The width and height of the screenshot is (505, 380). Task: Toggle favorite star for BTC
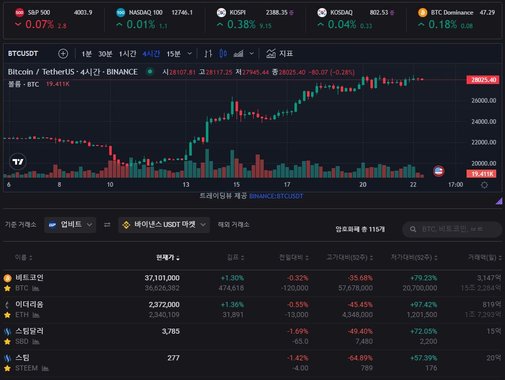click(x=7, y=288)
